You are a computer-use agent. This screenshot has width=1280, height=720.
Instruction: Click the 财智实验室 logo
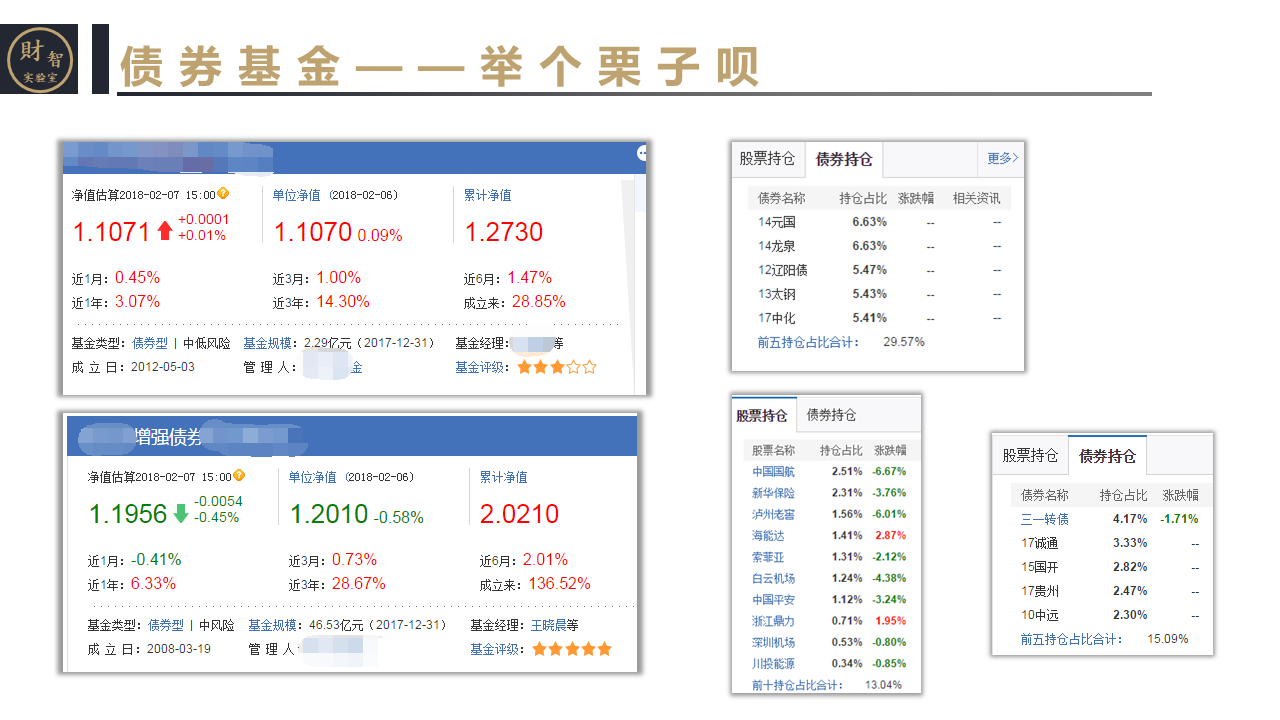[x=39, y=59]
